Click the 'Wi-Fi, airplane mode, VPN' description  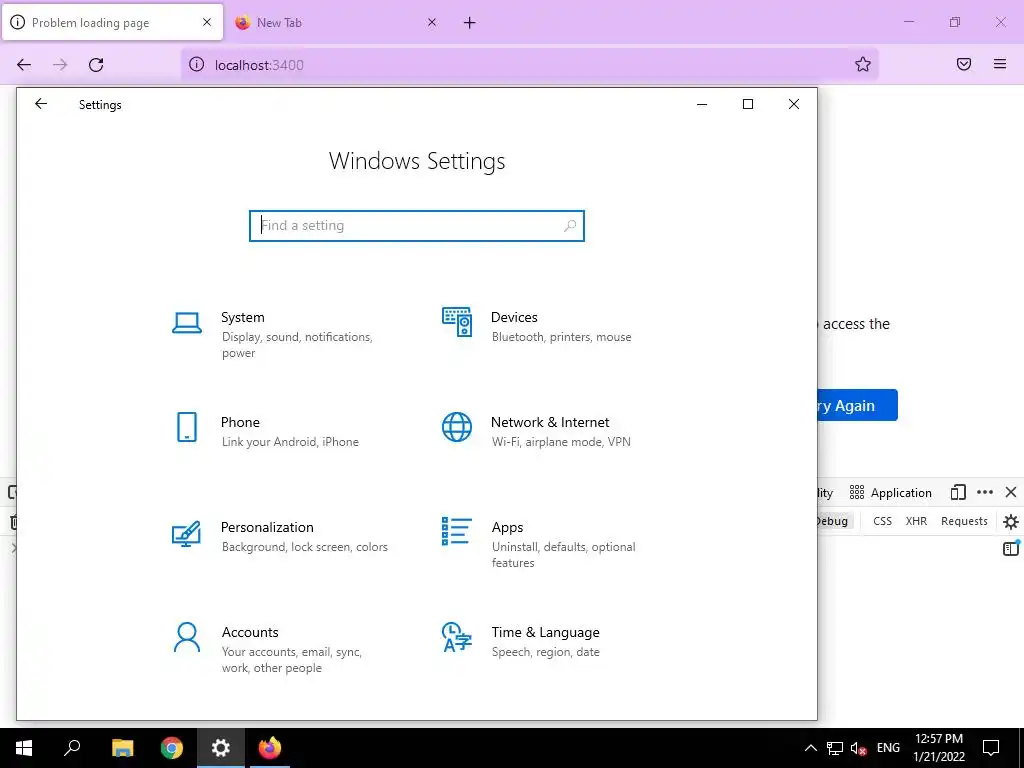[x=561, y=441]
